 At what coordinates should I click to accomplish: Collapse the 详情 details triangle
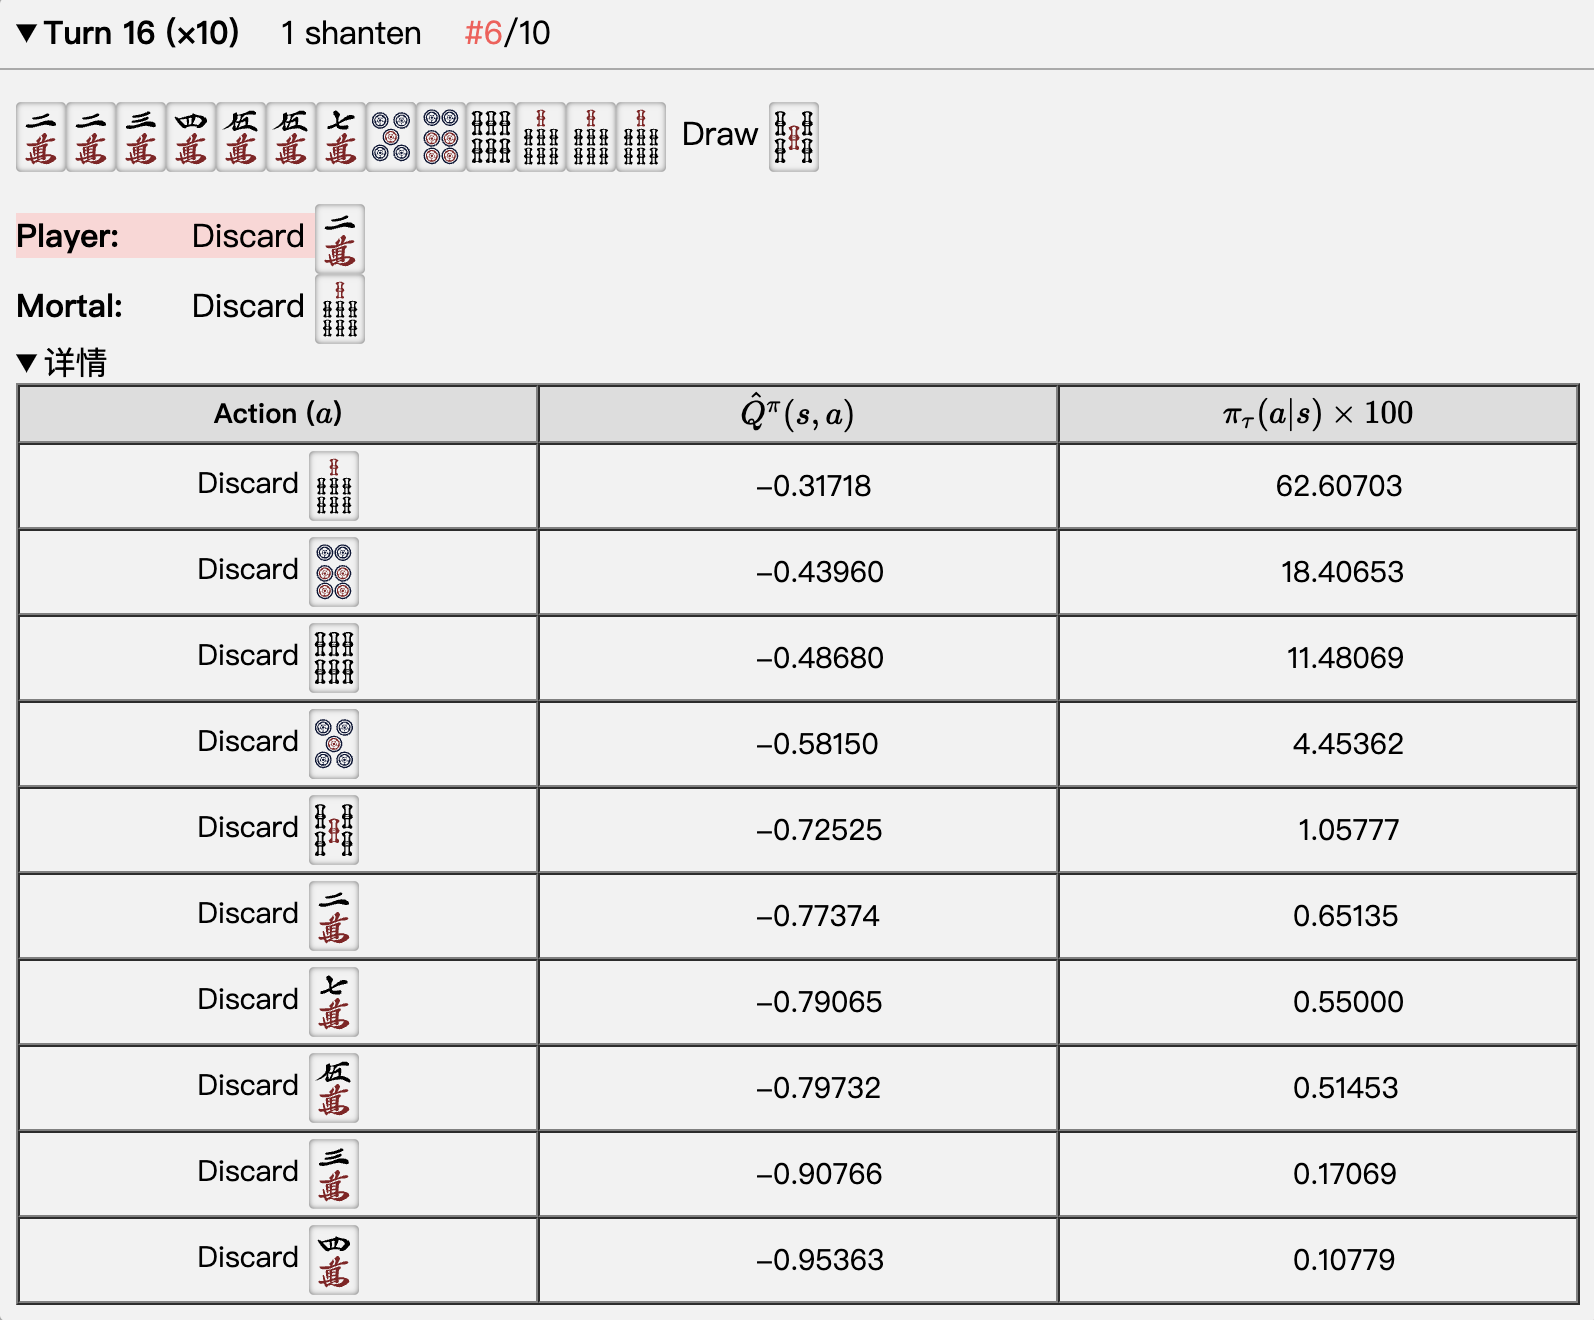tap(28, 362)
